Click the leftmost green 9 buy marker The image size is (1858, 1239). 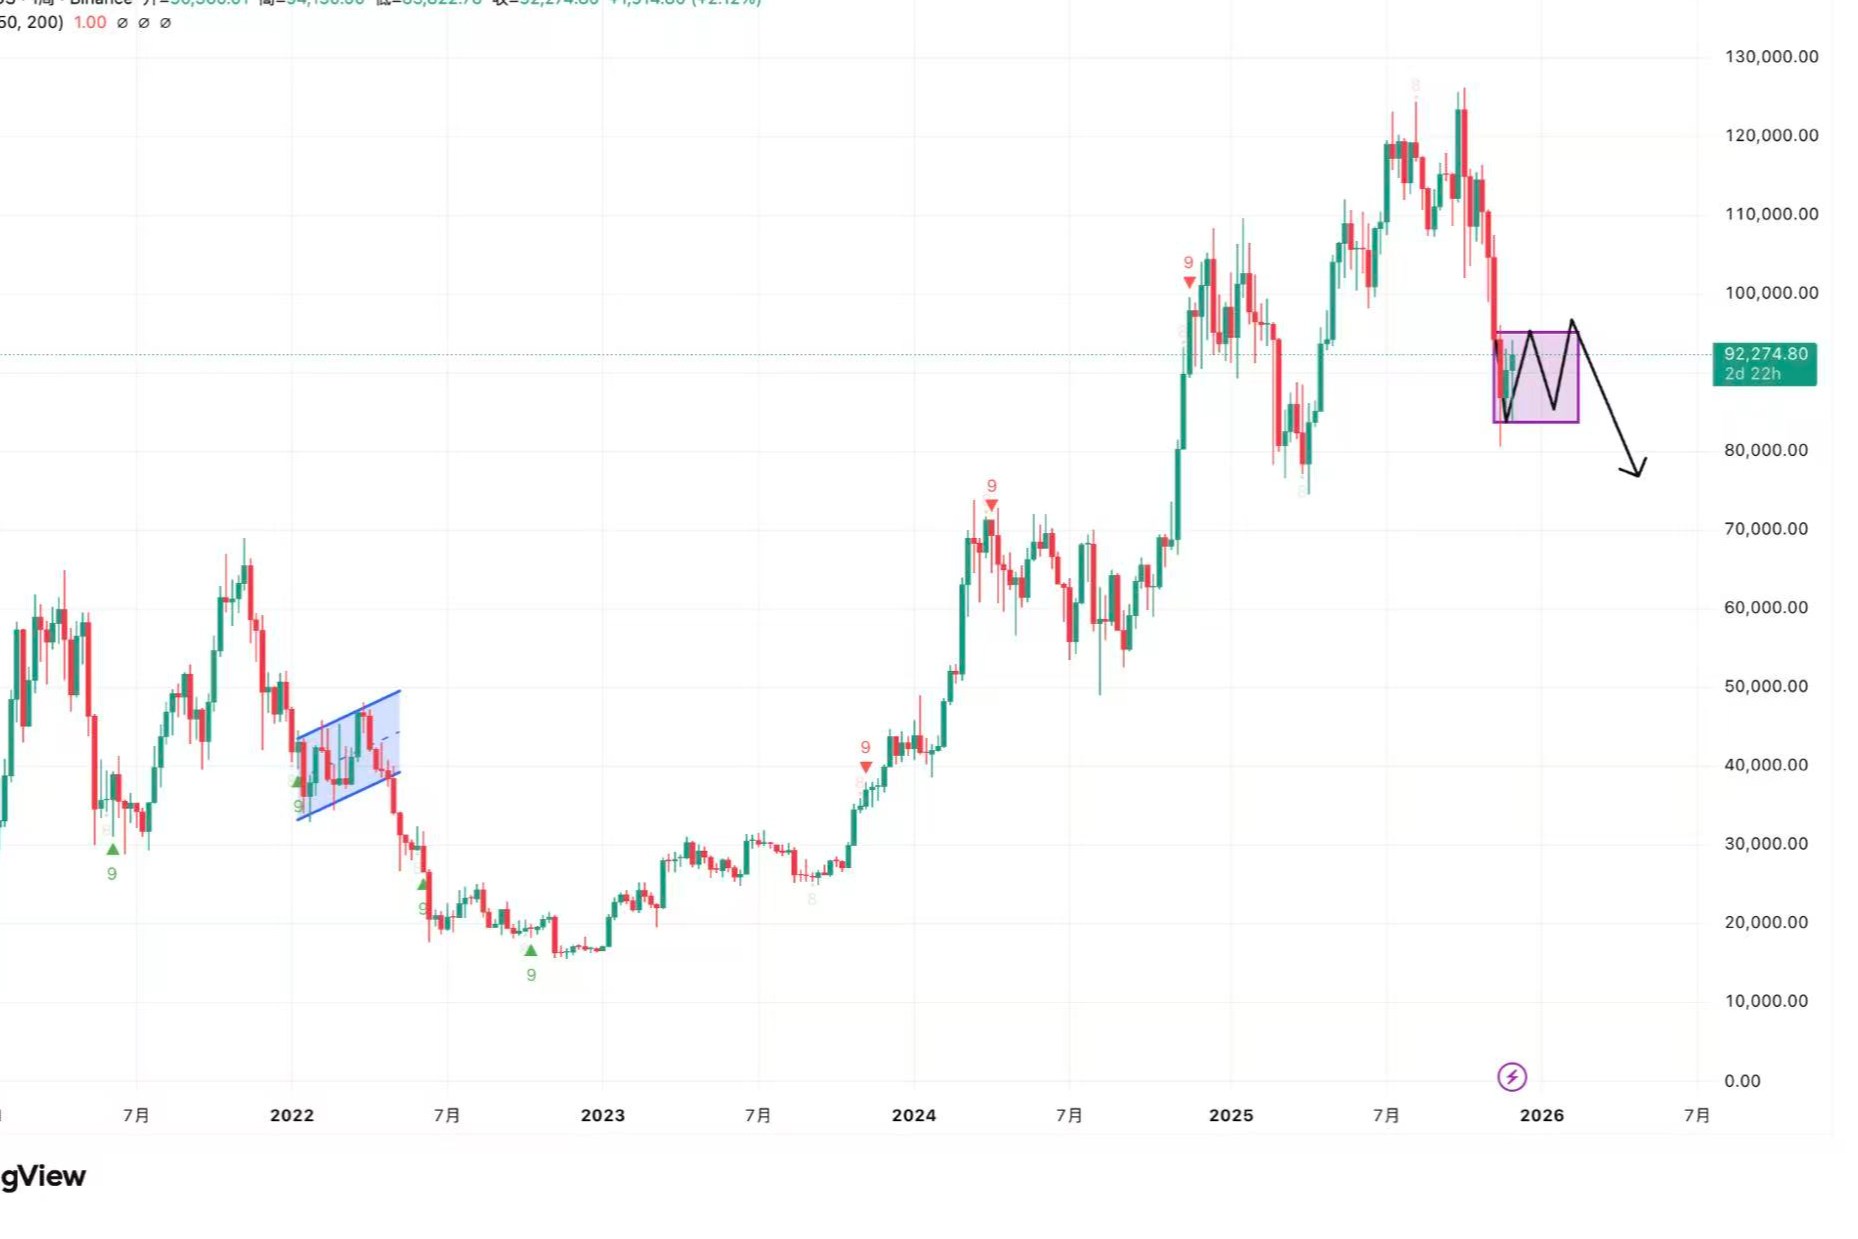112,873
